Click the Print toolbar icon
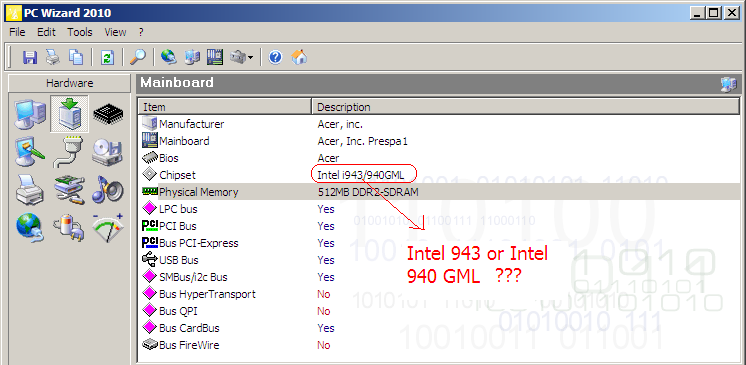Image resolution: width=746 pixels, height=365 pixels. tap(52, 58)
